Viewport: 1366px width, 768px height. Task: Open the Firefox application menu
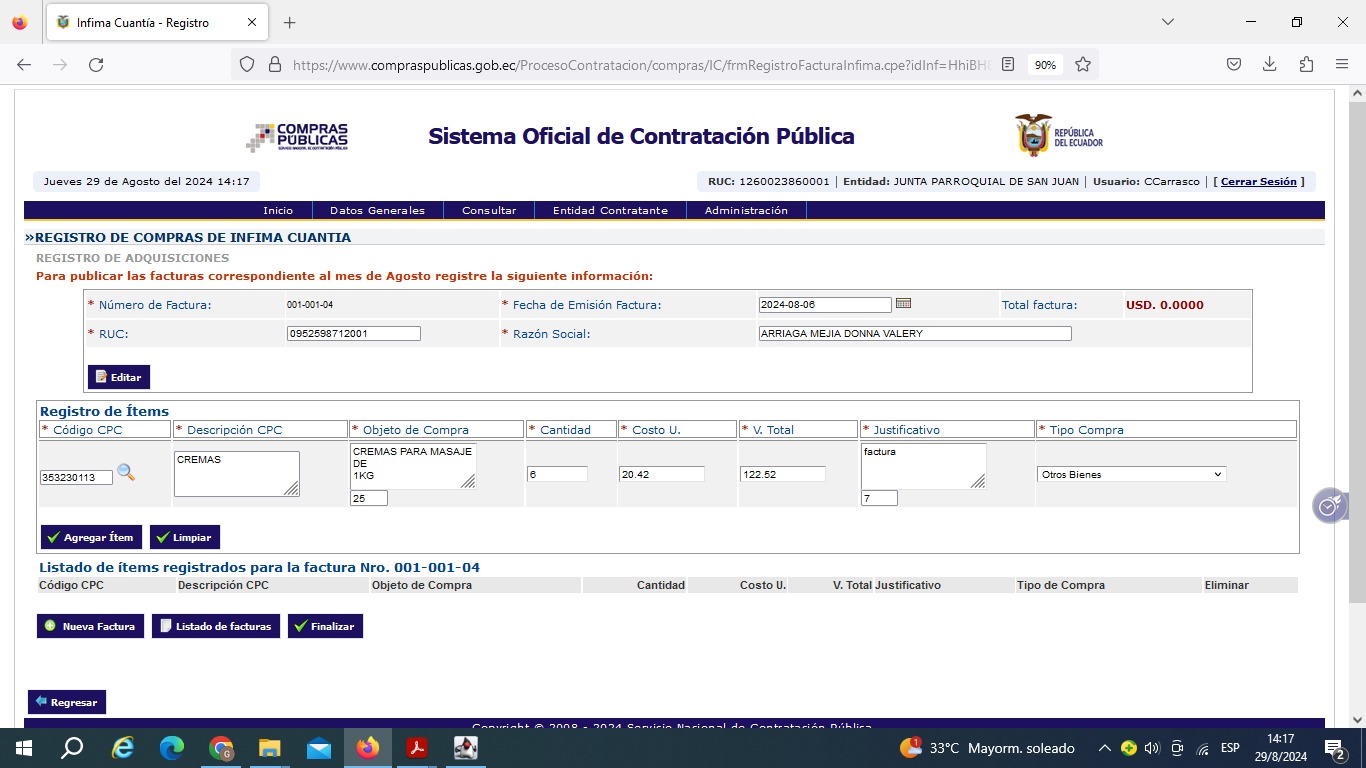[x=1342, y=64]
